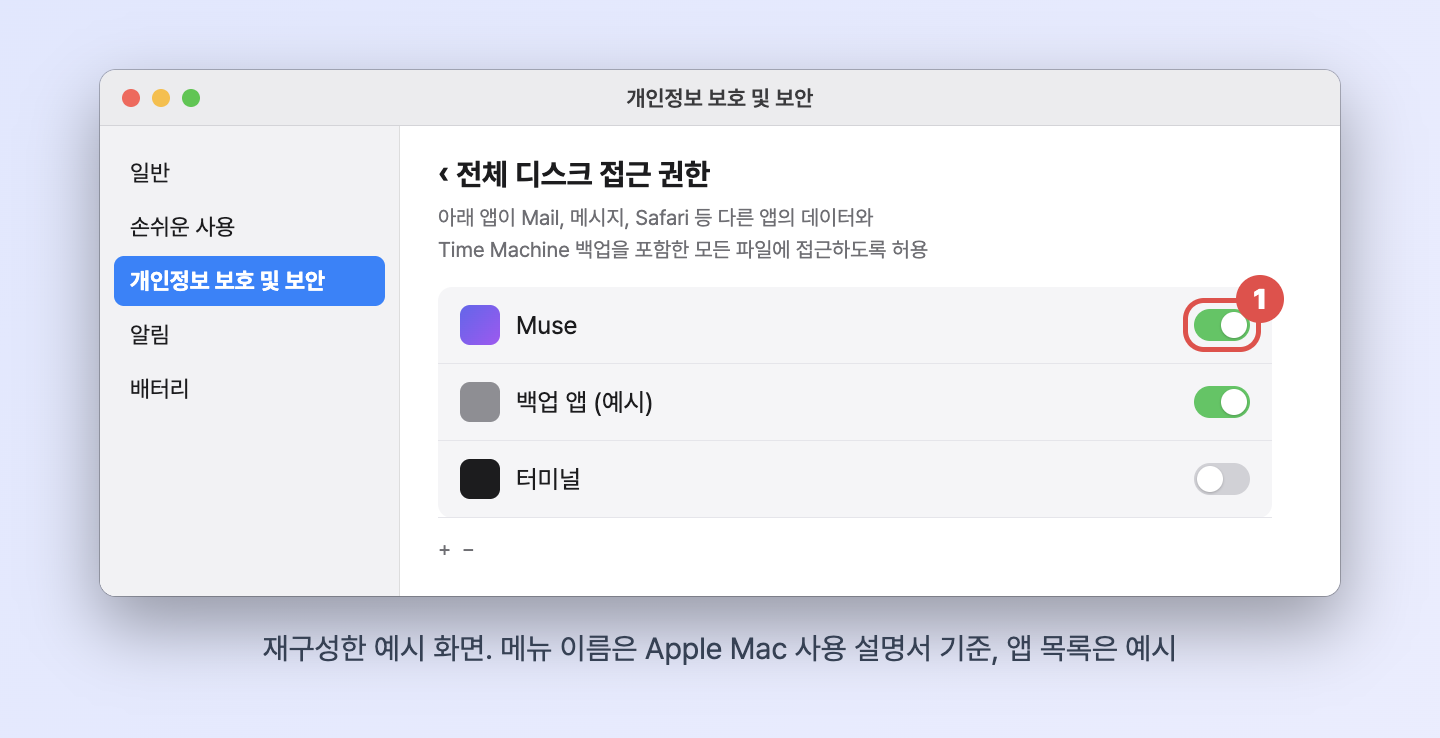Image resolution: width=1440 pixels, height=738 pixels.
Task: Select the Muse app name text
Action: 546,325
